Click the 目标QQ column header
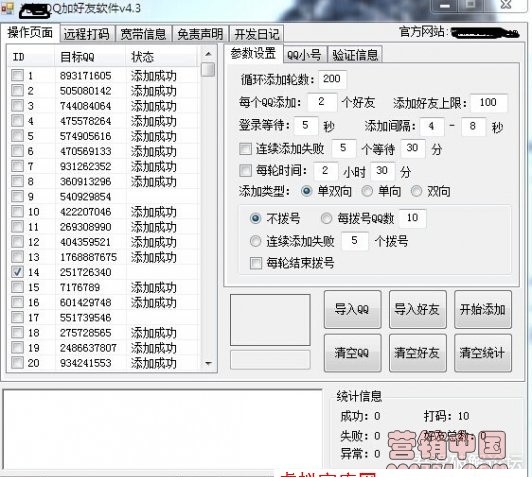This screenshot has height=500, width=532. click(x=90, y=57)
